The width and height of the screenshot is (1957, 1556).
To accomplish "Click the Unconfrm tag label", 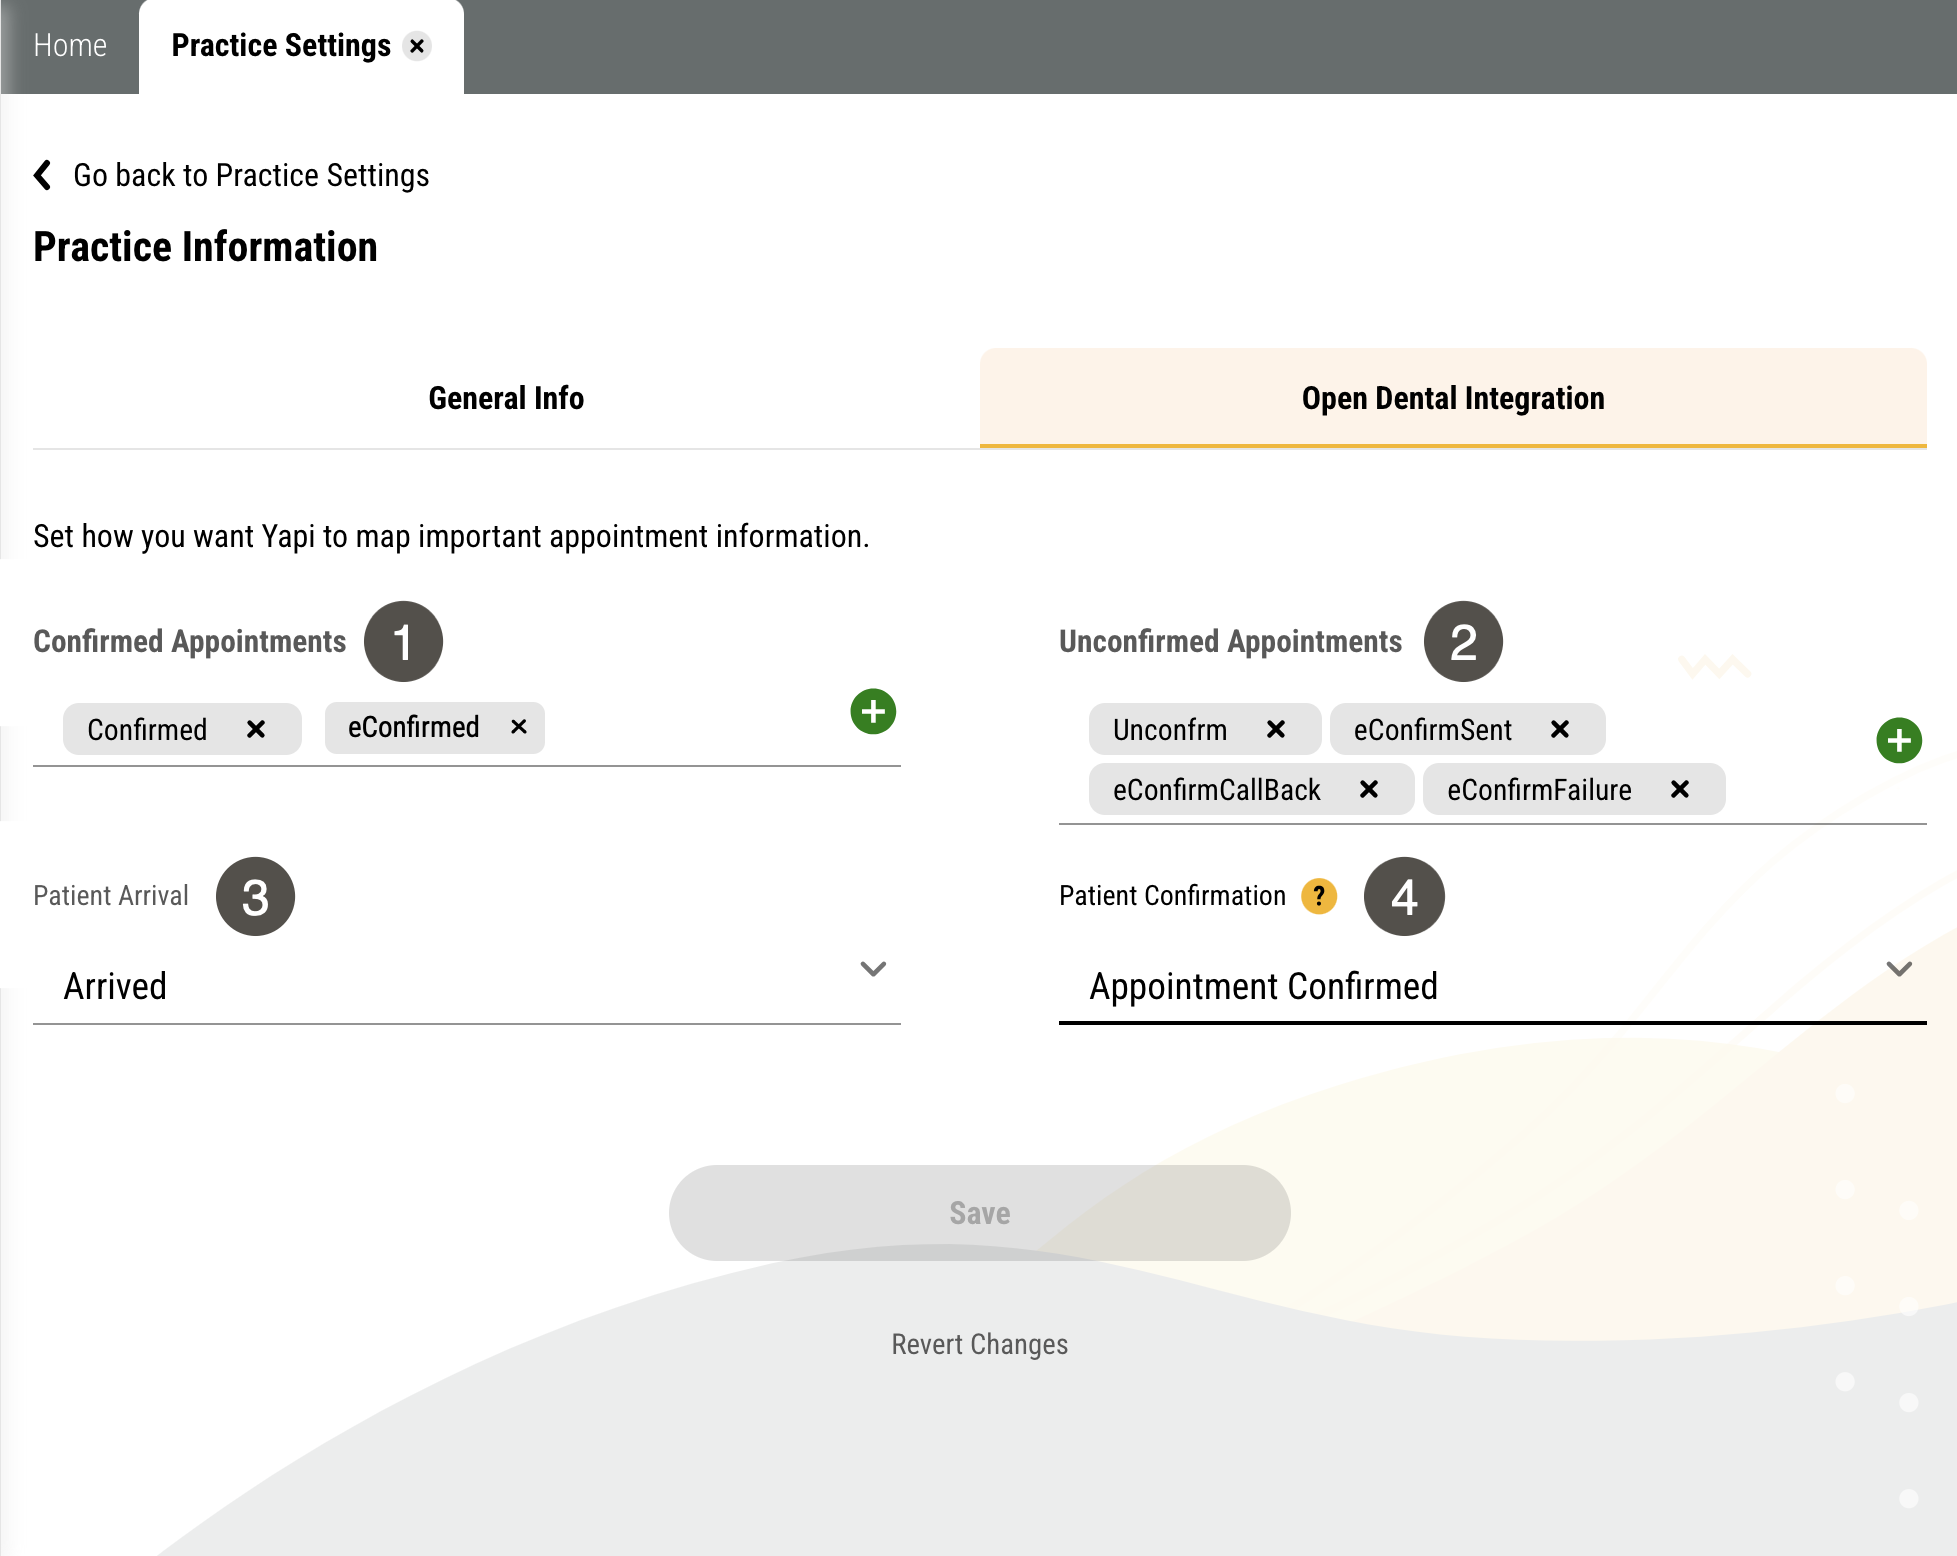I will [1170, 730].
